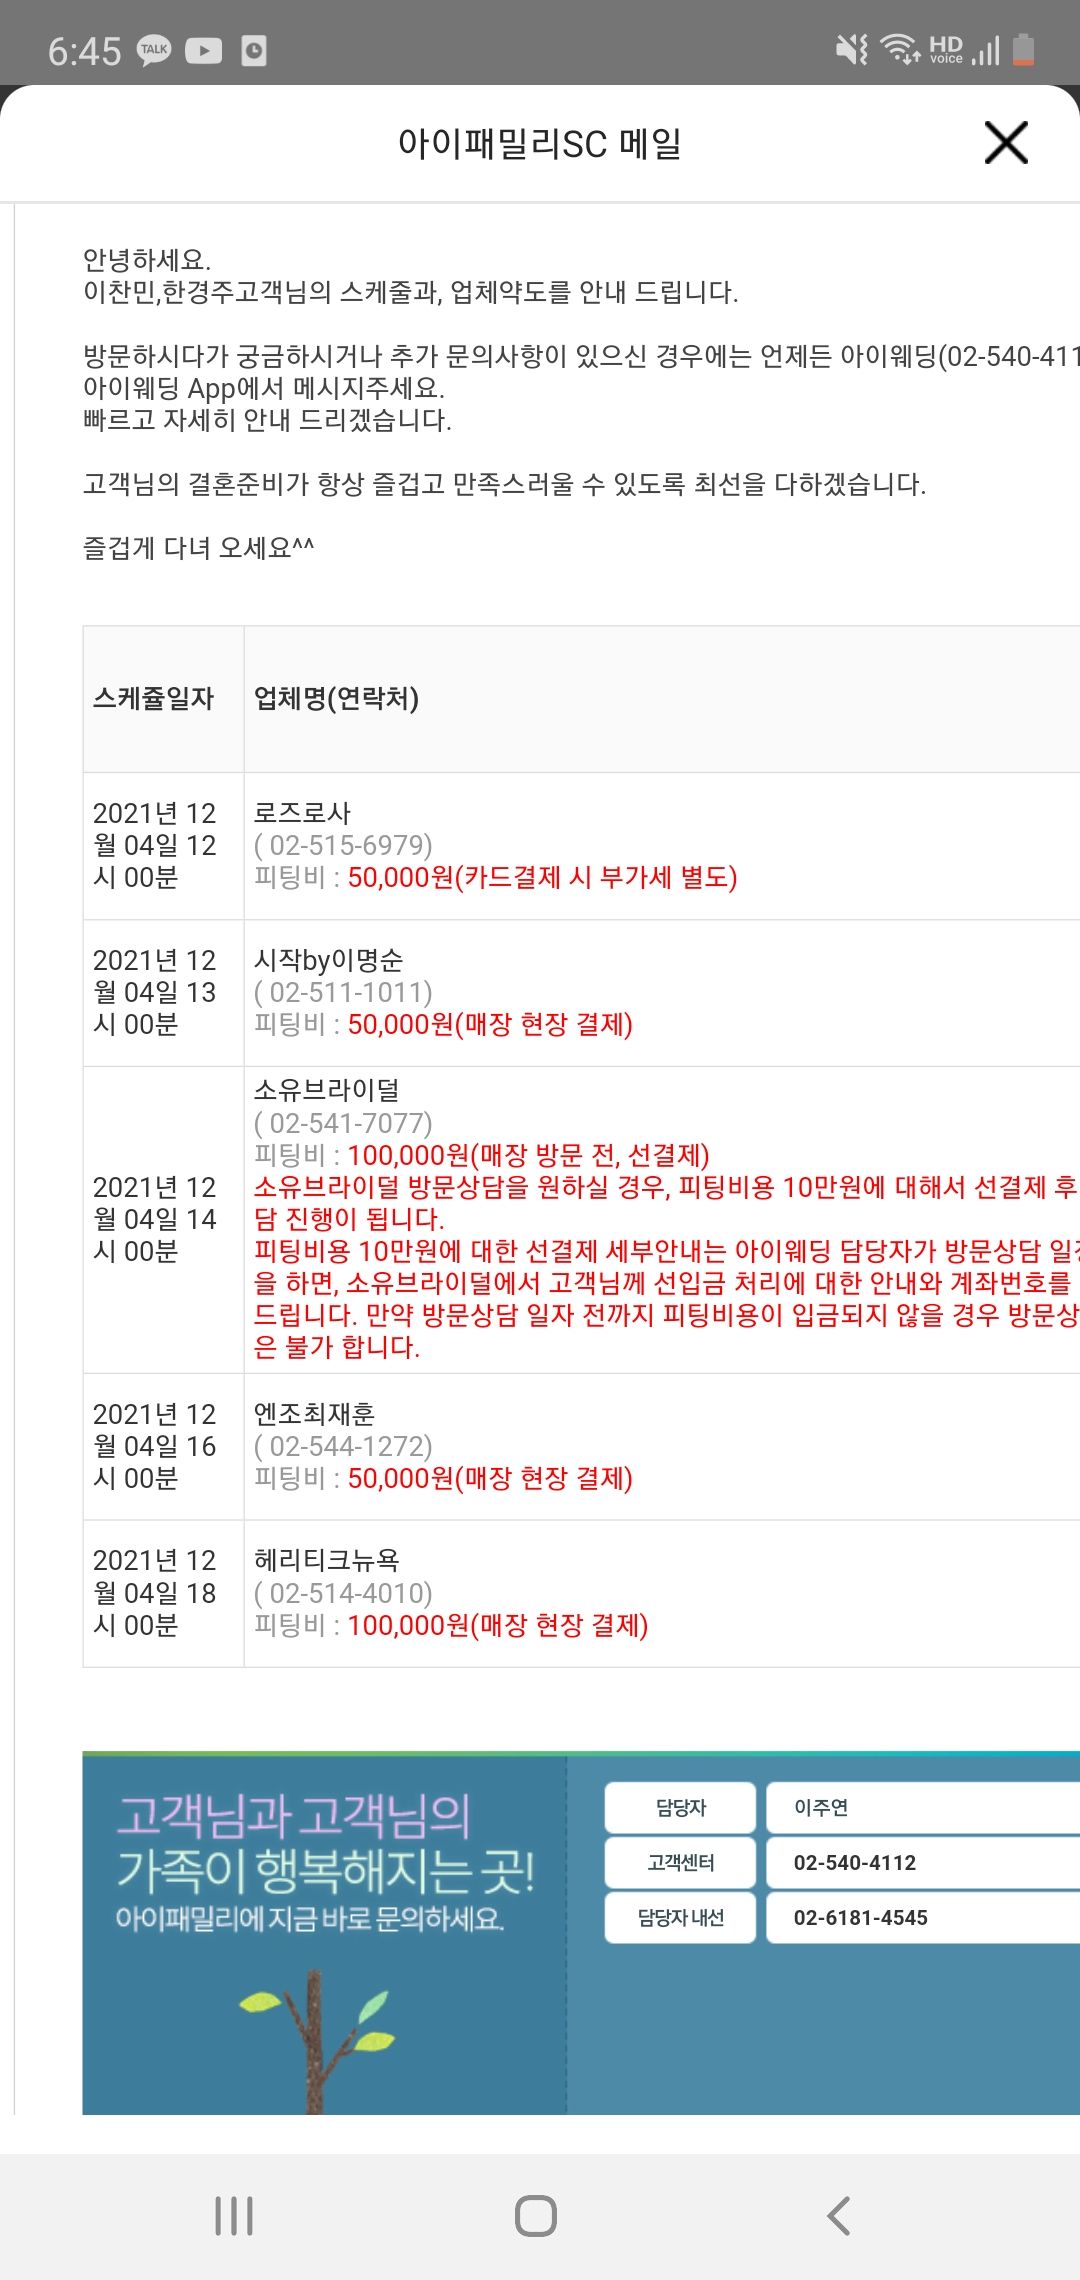Go back using the navigation bar arrow
1080x2280 pixels.
(839, 2215)
